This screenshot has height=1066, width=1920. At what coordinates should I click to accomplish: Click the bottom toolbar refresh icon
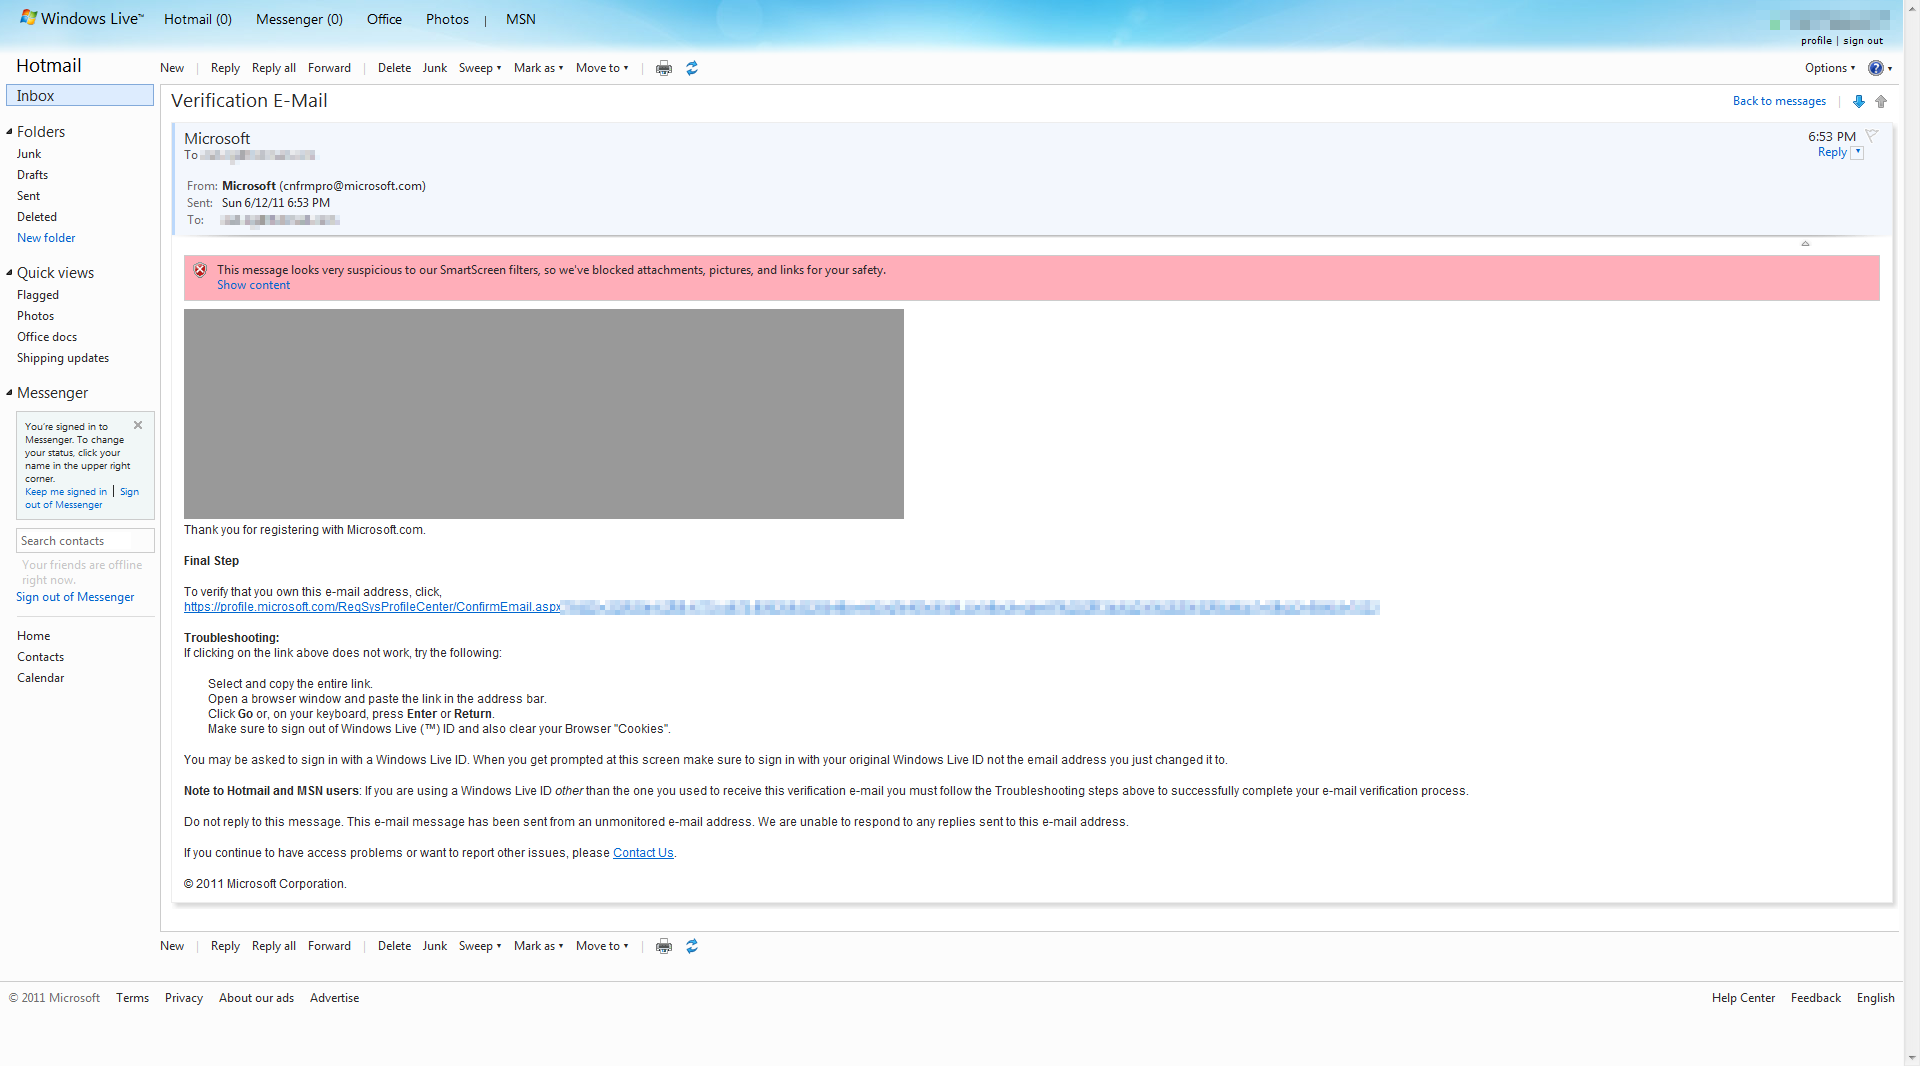(692, 946)
